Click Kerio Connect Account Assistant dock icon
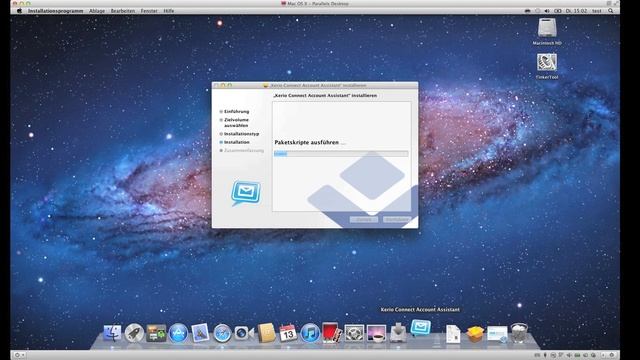The height and width of the screenshot is (360, 640). coord(420,328)
